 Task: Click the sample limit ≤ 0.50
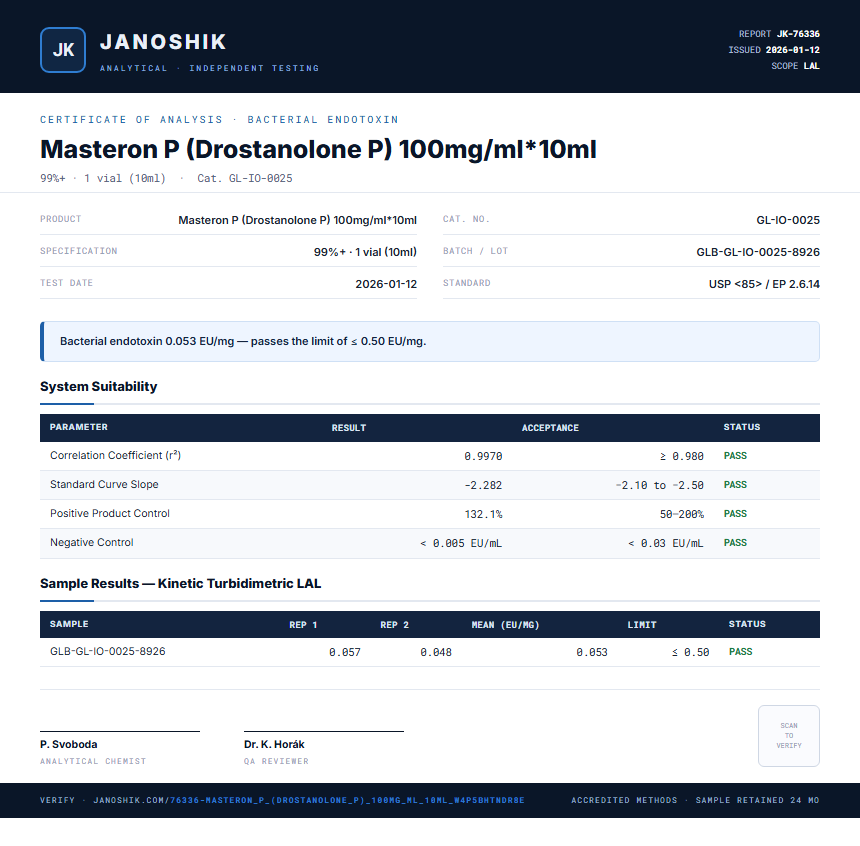coord(691,652)
